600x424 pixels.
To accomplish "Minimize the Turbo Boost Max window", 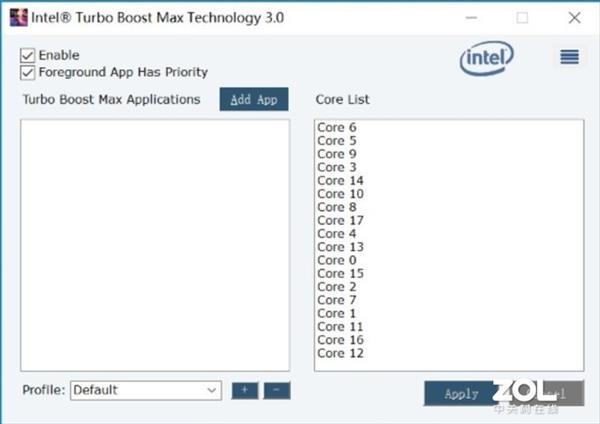I will click(x=471, y=17).
